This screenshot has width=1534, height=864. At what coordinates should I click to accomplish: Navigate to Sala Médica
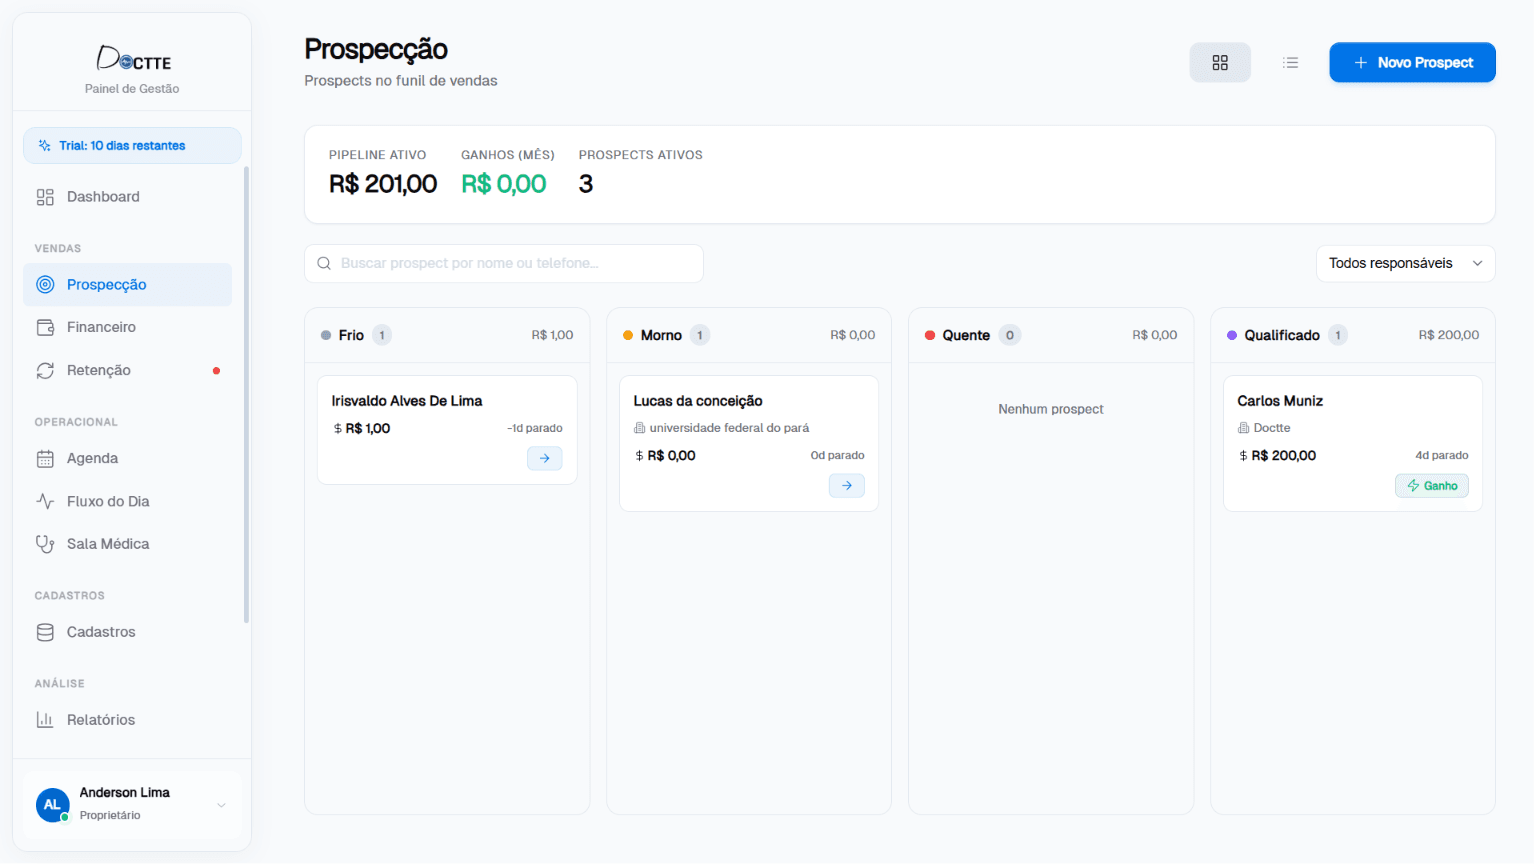coord(127,544)
